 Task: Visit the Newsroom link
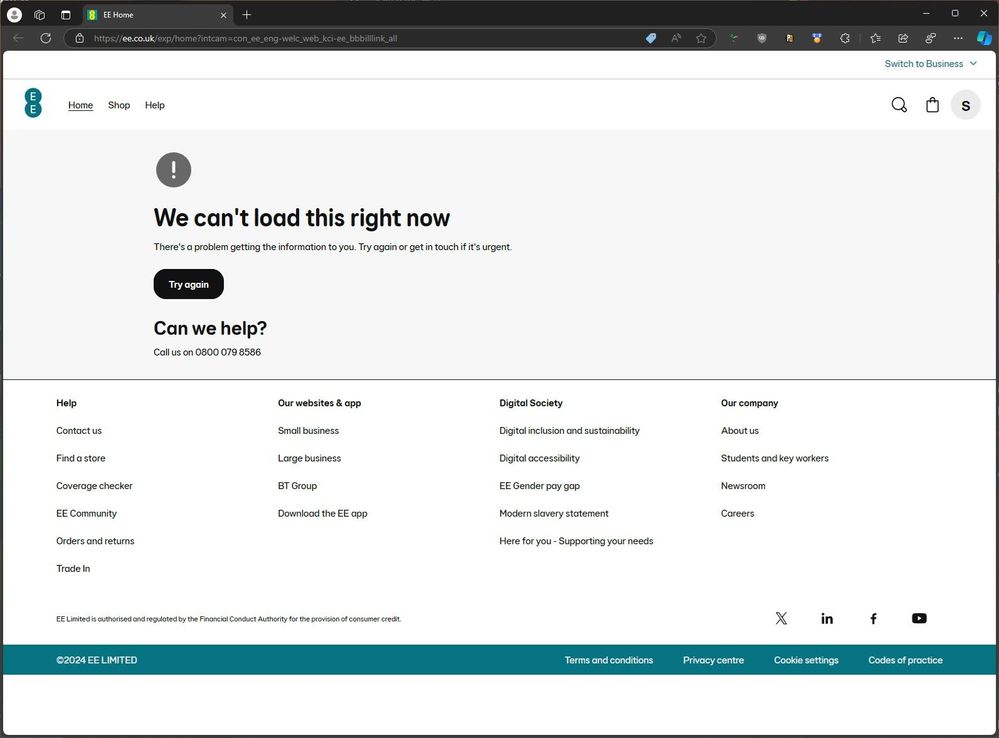[x=743, y=486]
